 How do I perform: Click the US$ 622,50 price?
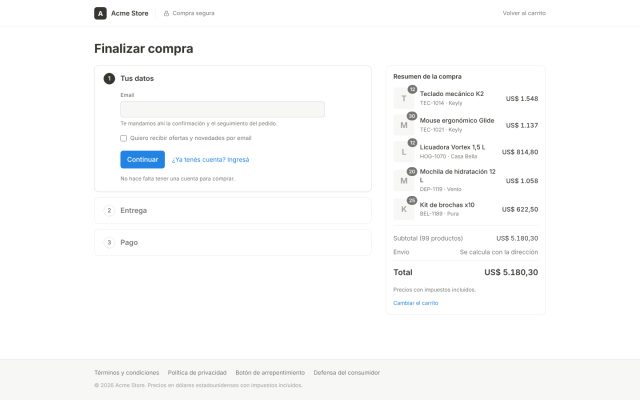tap(520, 209)
